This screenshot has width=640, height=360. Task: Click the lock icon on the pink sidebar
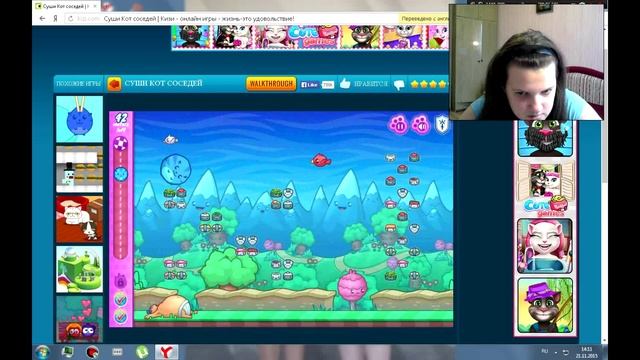click(x=120, y=281)
